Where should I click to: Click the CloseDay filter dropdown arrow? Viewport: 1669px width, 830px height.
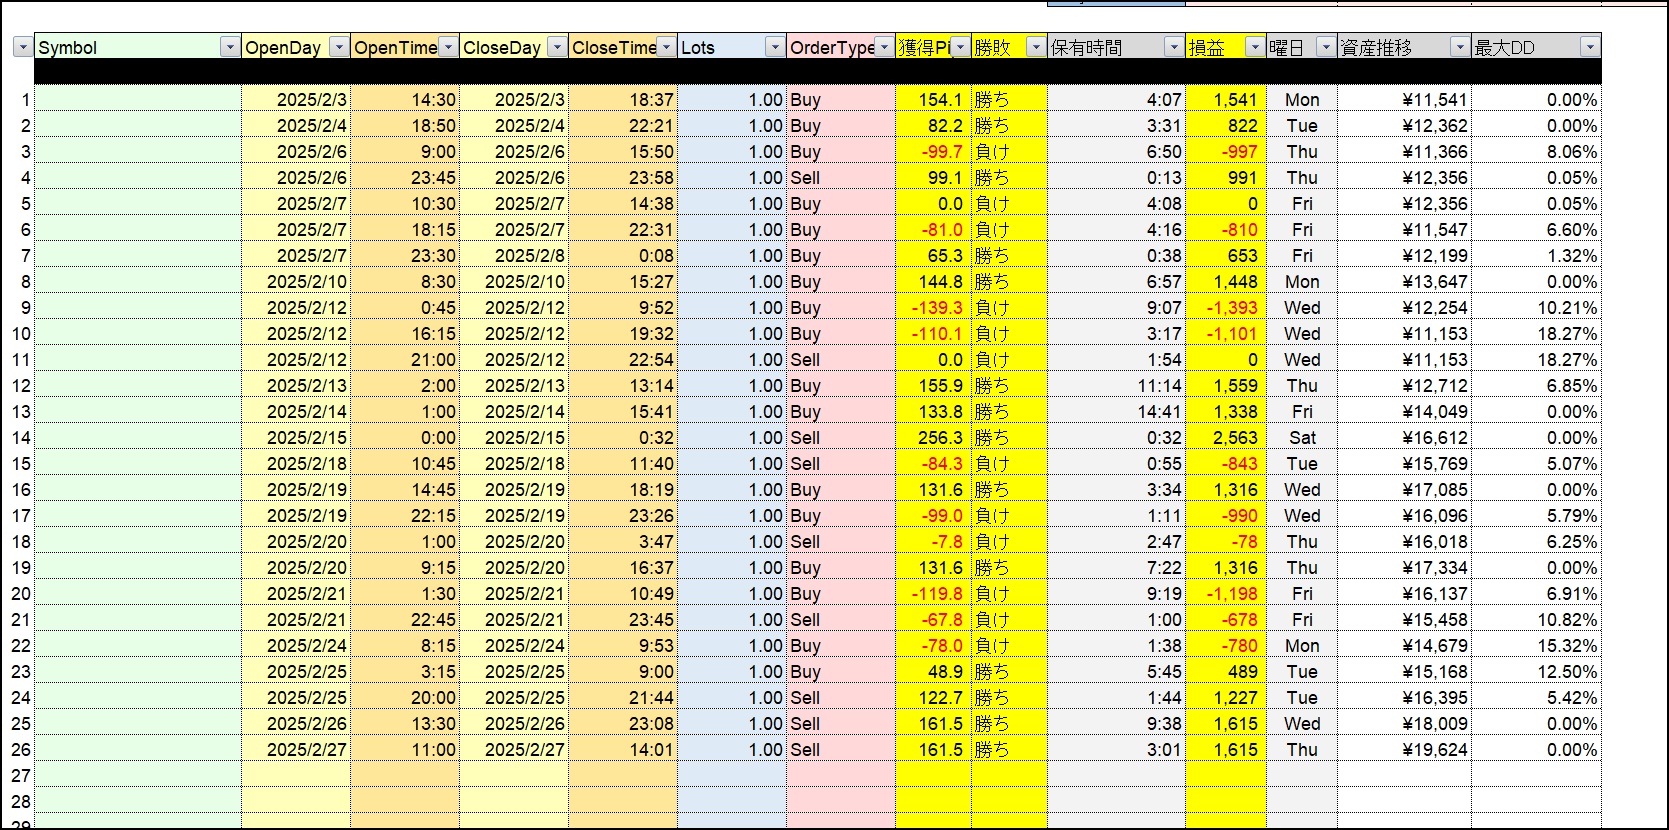[x=557, y=47]
